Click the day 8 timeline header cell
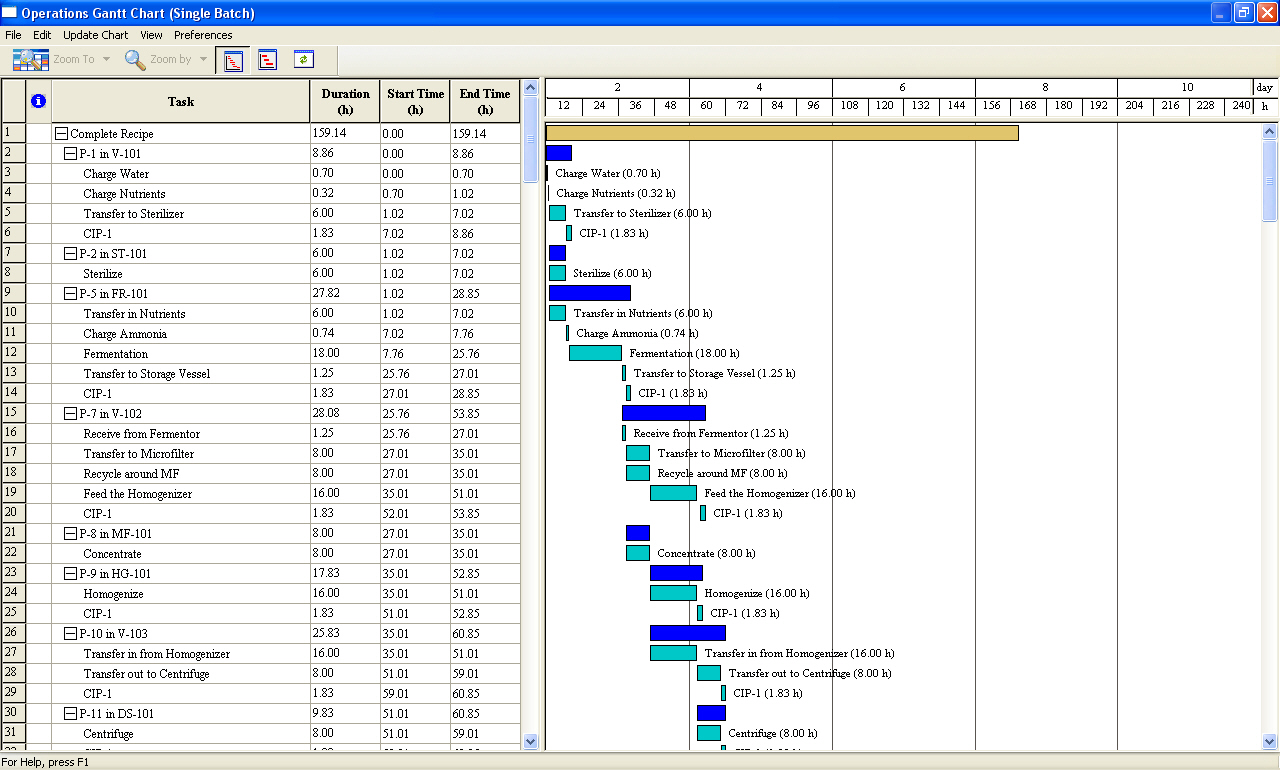The image size is (1280, 770). pos(1046,87)
